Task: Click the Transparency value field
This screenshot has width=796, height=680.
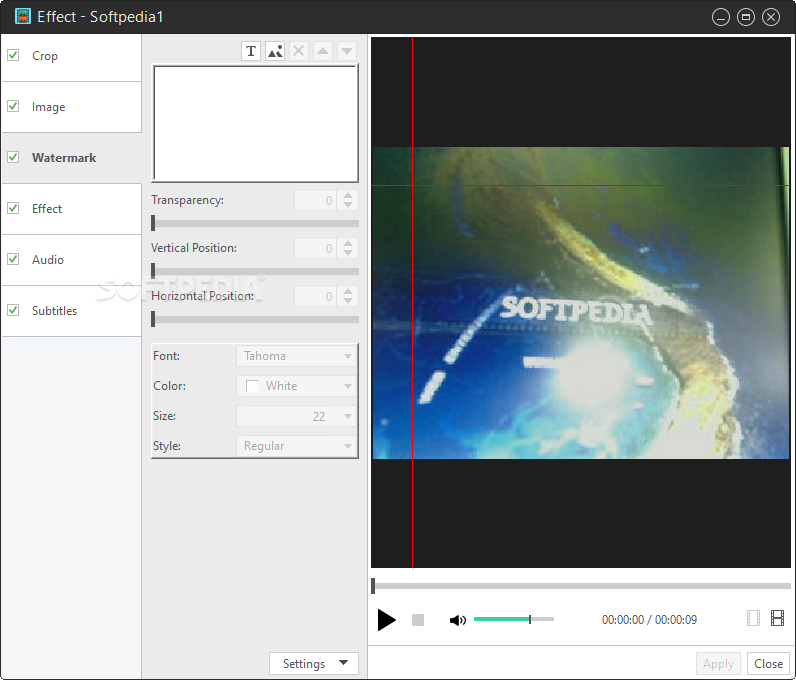Action: (315, 200)
